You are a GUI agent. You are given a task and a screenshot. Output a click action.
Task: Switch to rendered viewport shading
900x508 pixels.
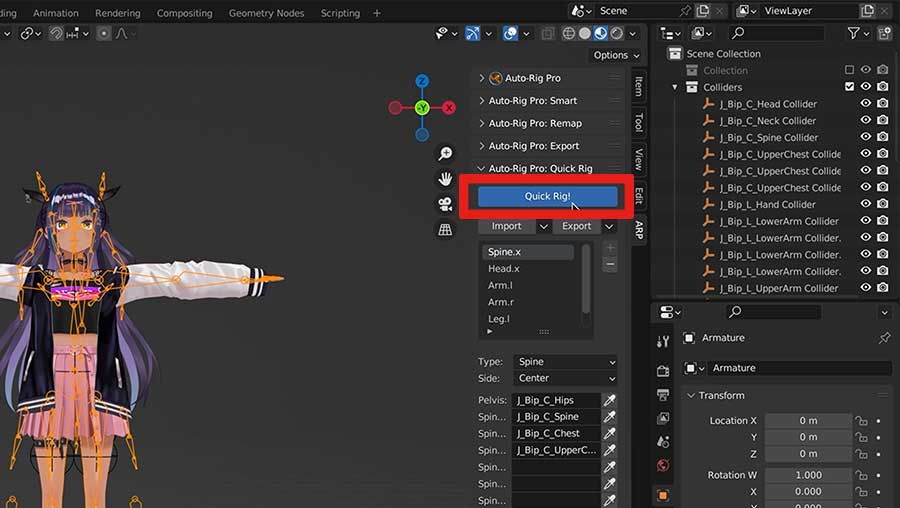point(616,33)
